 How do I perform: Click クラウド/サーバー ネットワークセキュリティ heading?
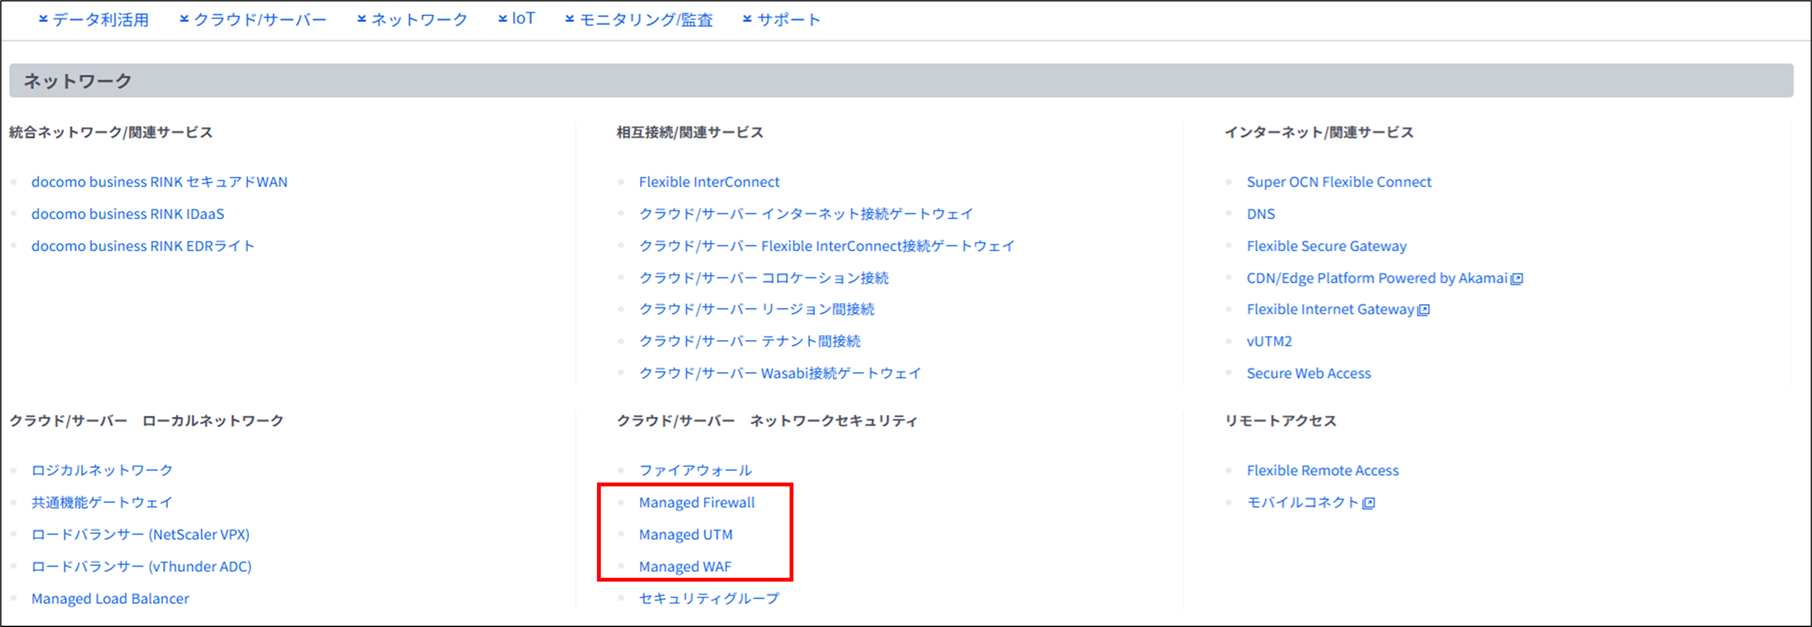click(x=767, y=421)
